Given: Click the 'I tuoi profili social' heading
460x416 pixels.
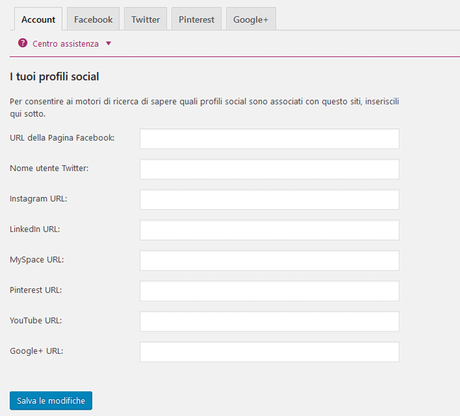Looking at the screenshot, I should [54, 77].
